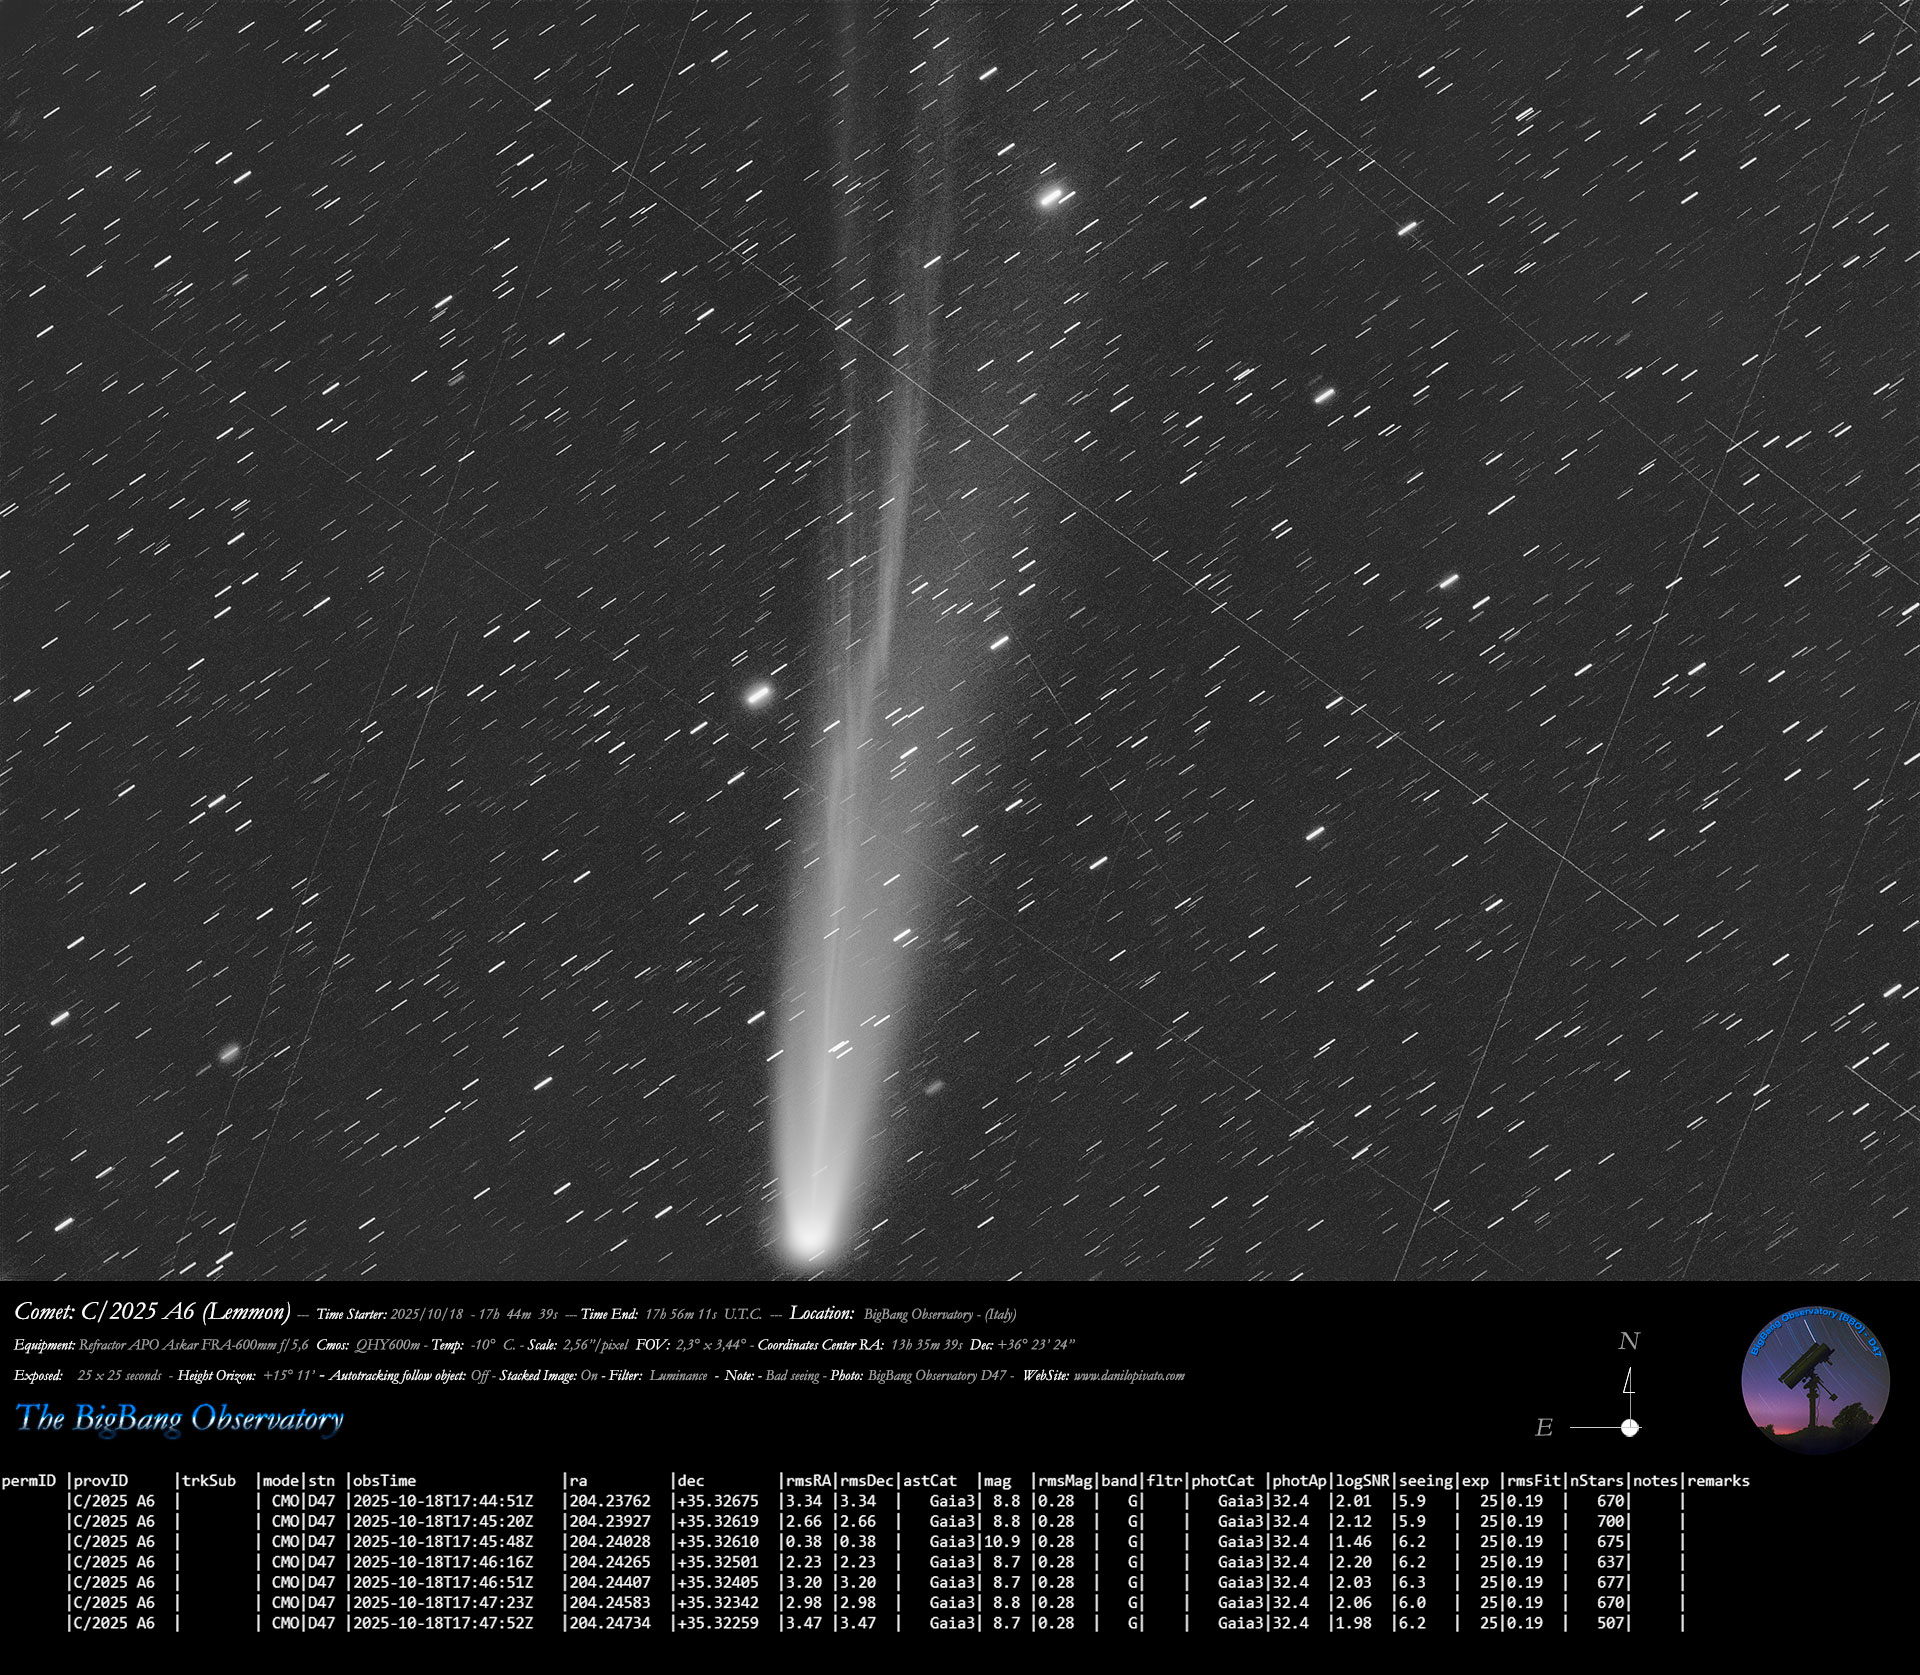Click the faint fuzzy galaxy at lower left
This screenshot has height=1675, width=1920.
point(230,1052)
